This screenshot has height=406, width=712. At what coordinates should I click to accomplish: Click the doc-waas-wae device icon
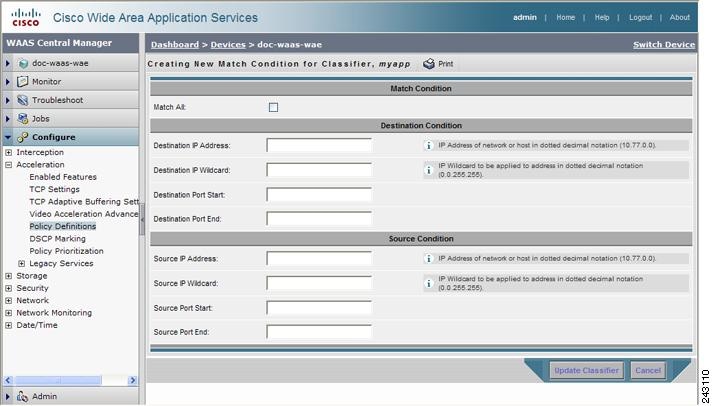click(23, 64)
